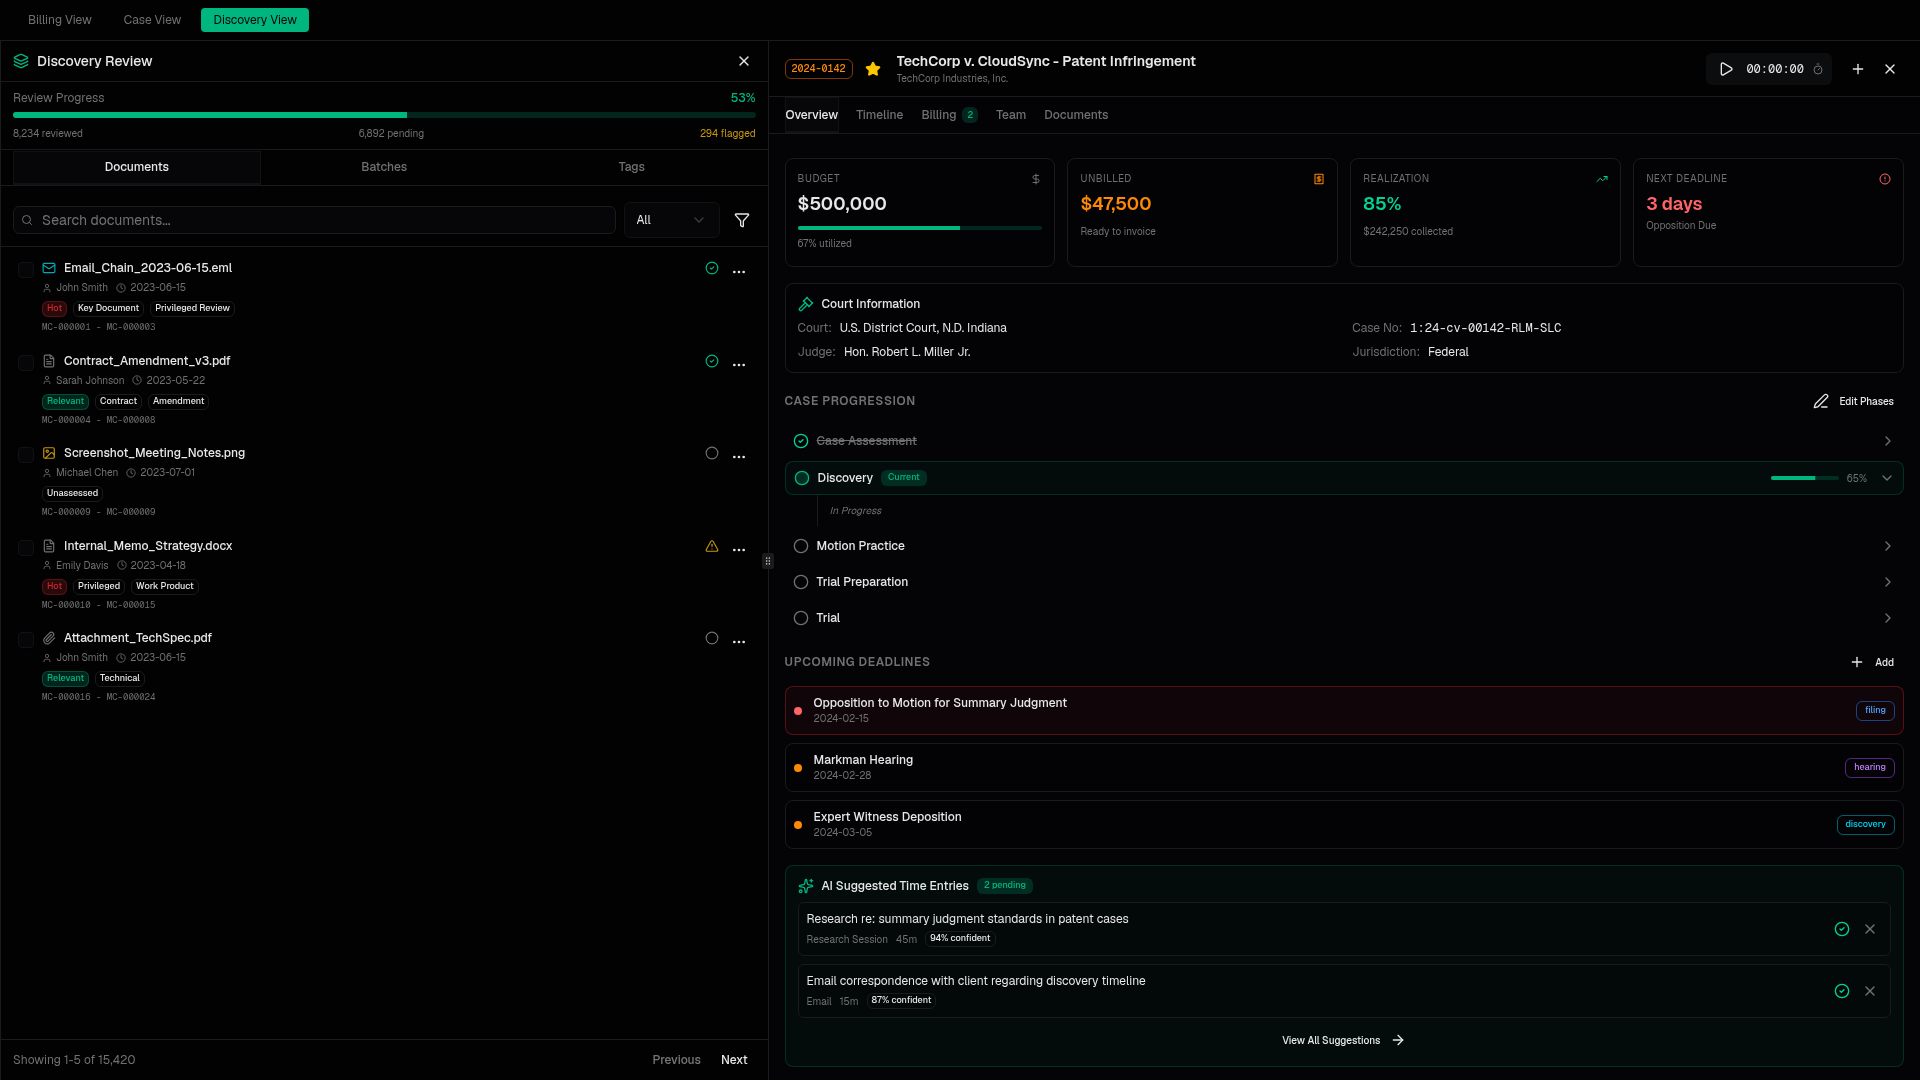Open the All filter dropdown

(671, 220)
